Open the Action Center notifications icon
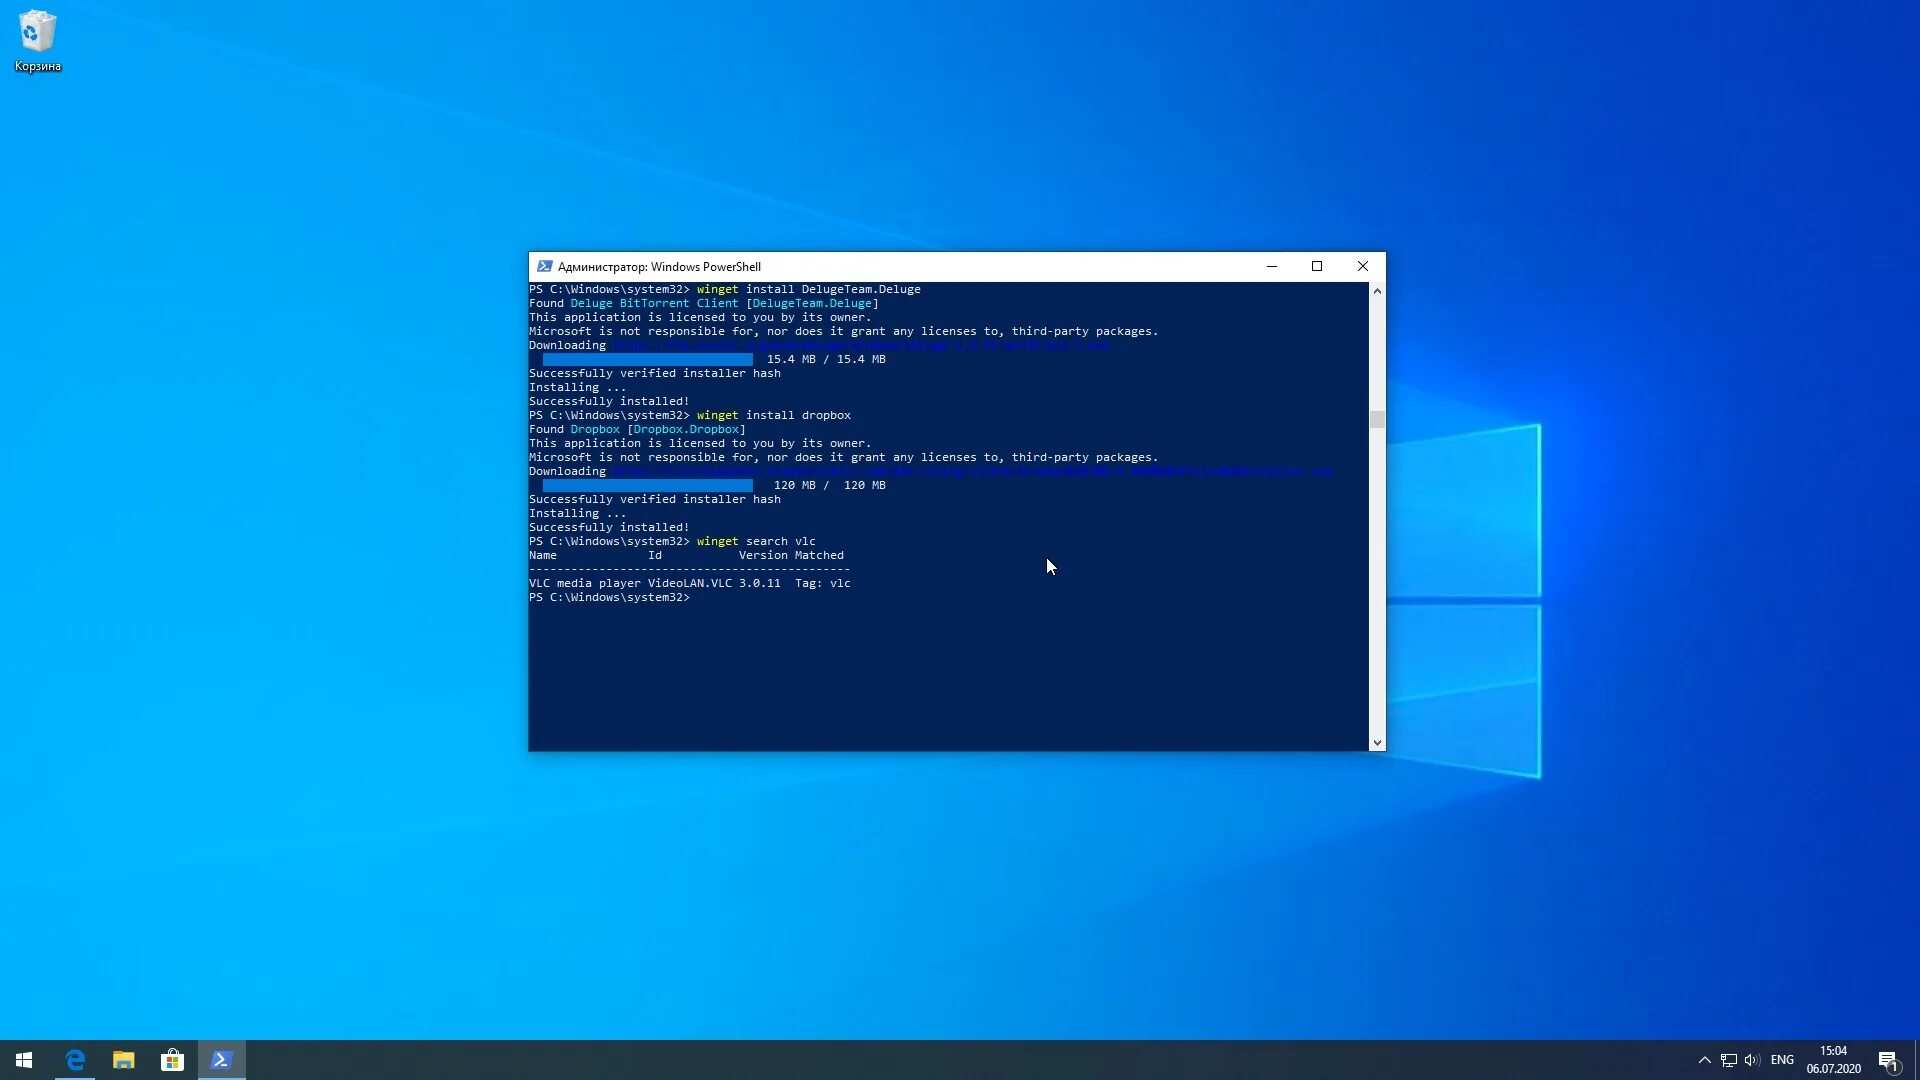The width and height of the screenshot is (1920, 1080). [1888, 1060]
